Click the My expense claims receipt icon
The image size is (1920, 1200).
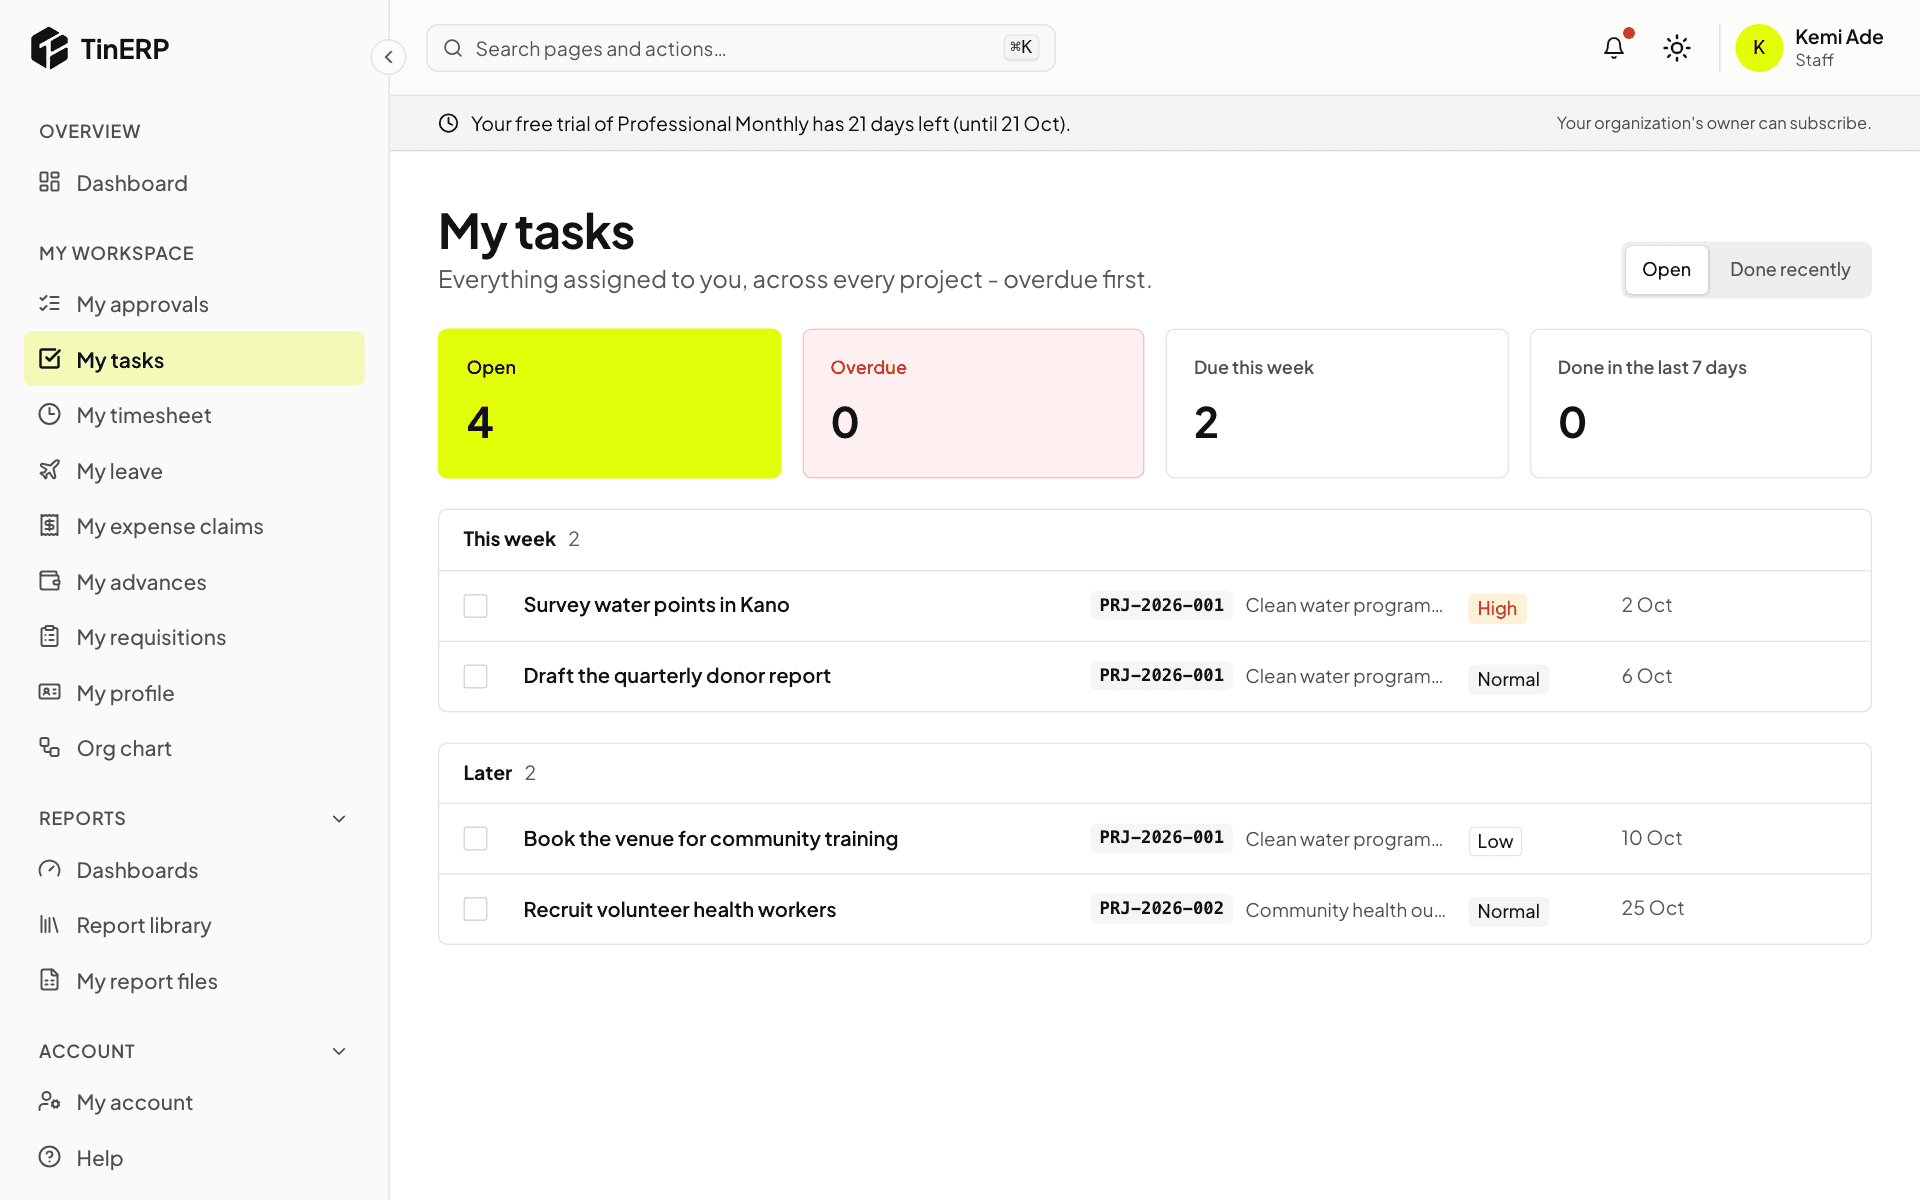click(50, 525)
